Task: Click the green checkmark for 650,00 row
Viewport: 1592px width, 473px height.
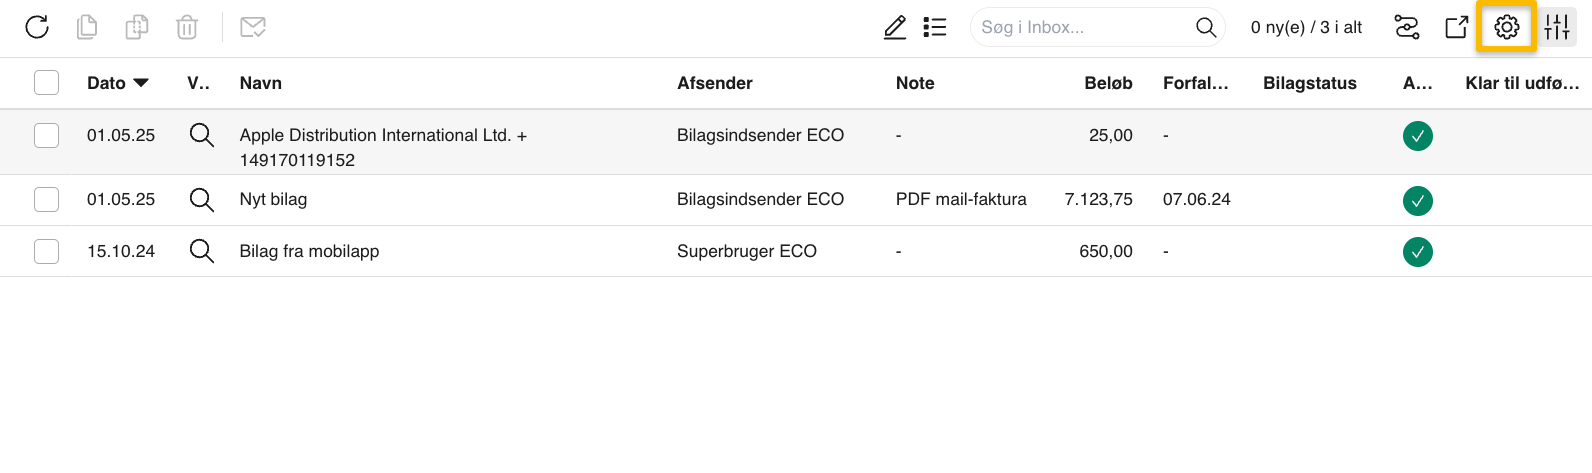Action: (x=1418, y=252)
